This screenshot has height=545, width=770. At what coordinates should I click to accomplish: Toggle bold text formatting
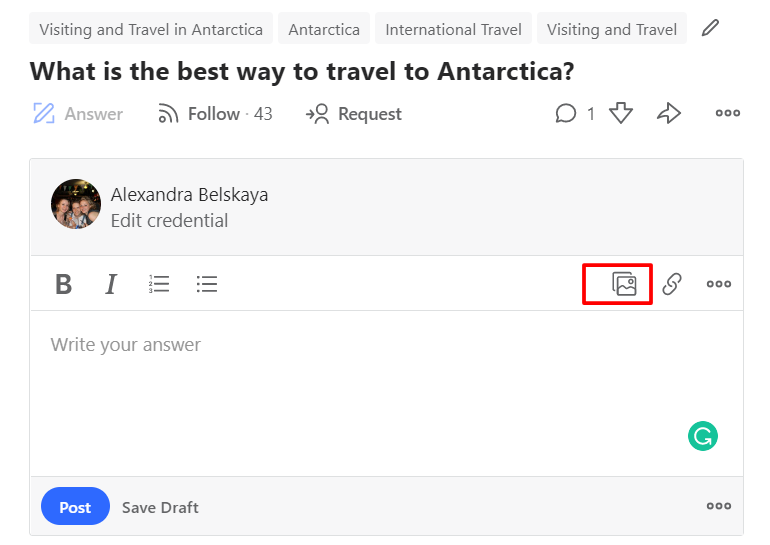63,285
